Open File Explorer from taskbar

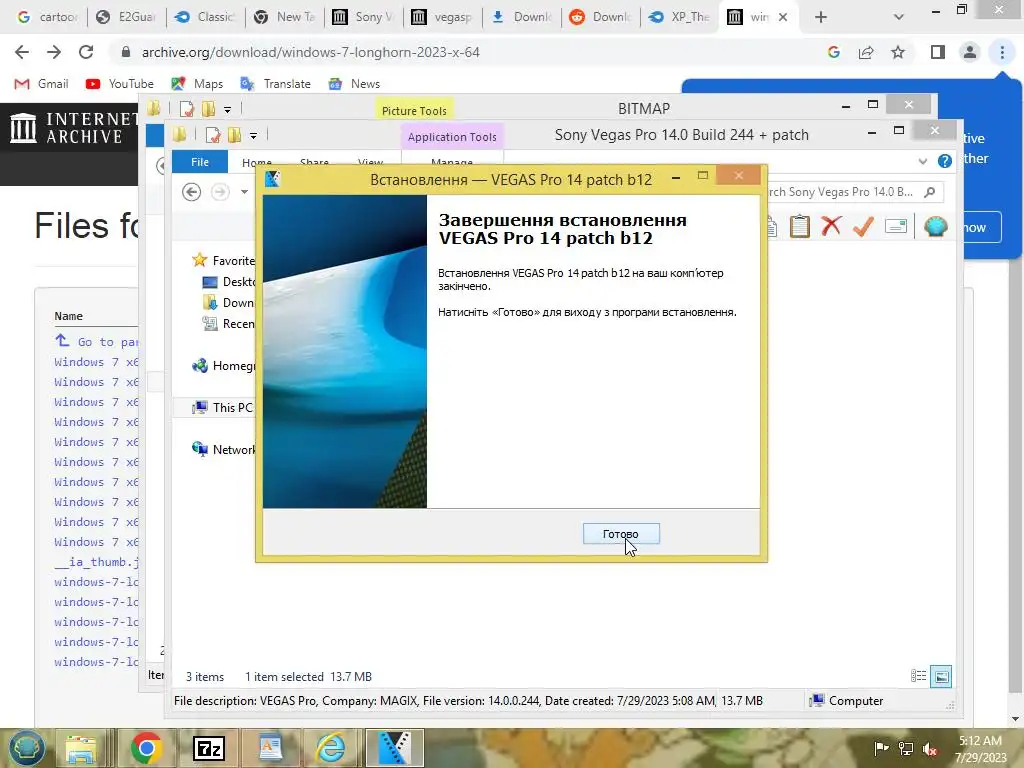81,748
